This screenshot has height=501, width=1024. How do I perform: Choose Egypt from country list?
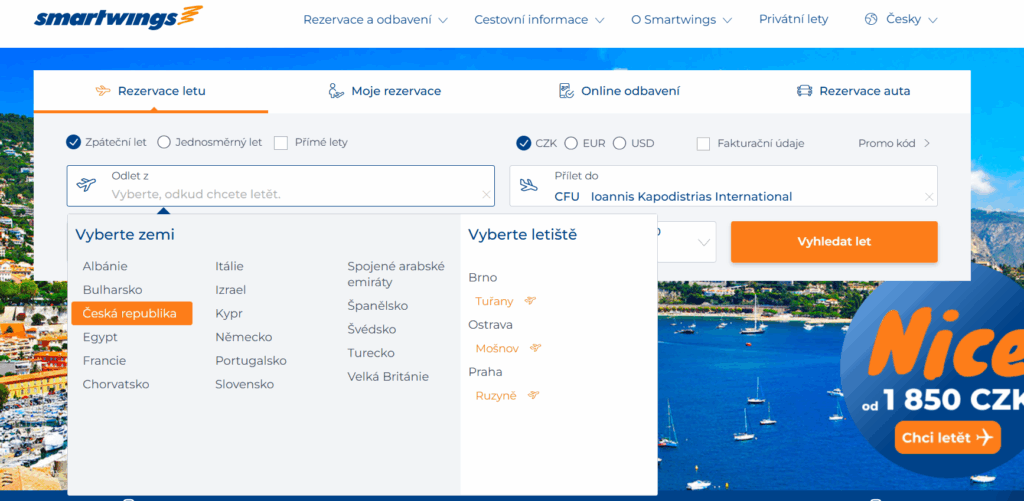click(100, 337)
